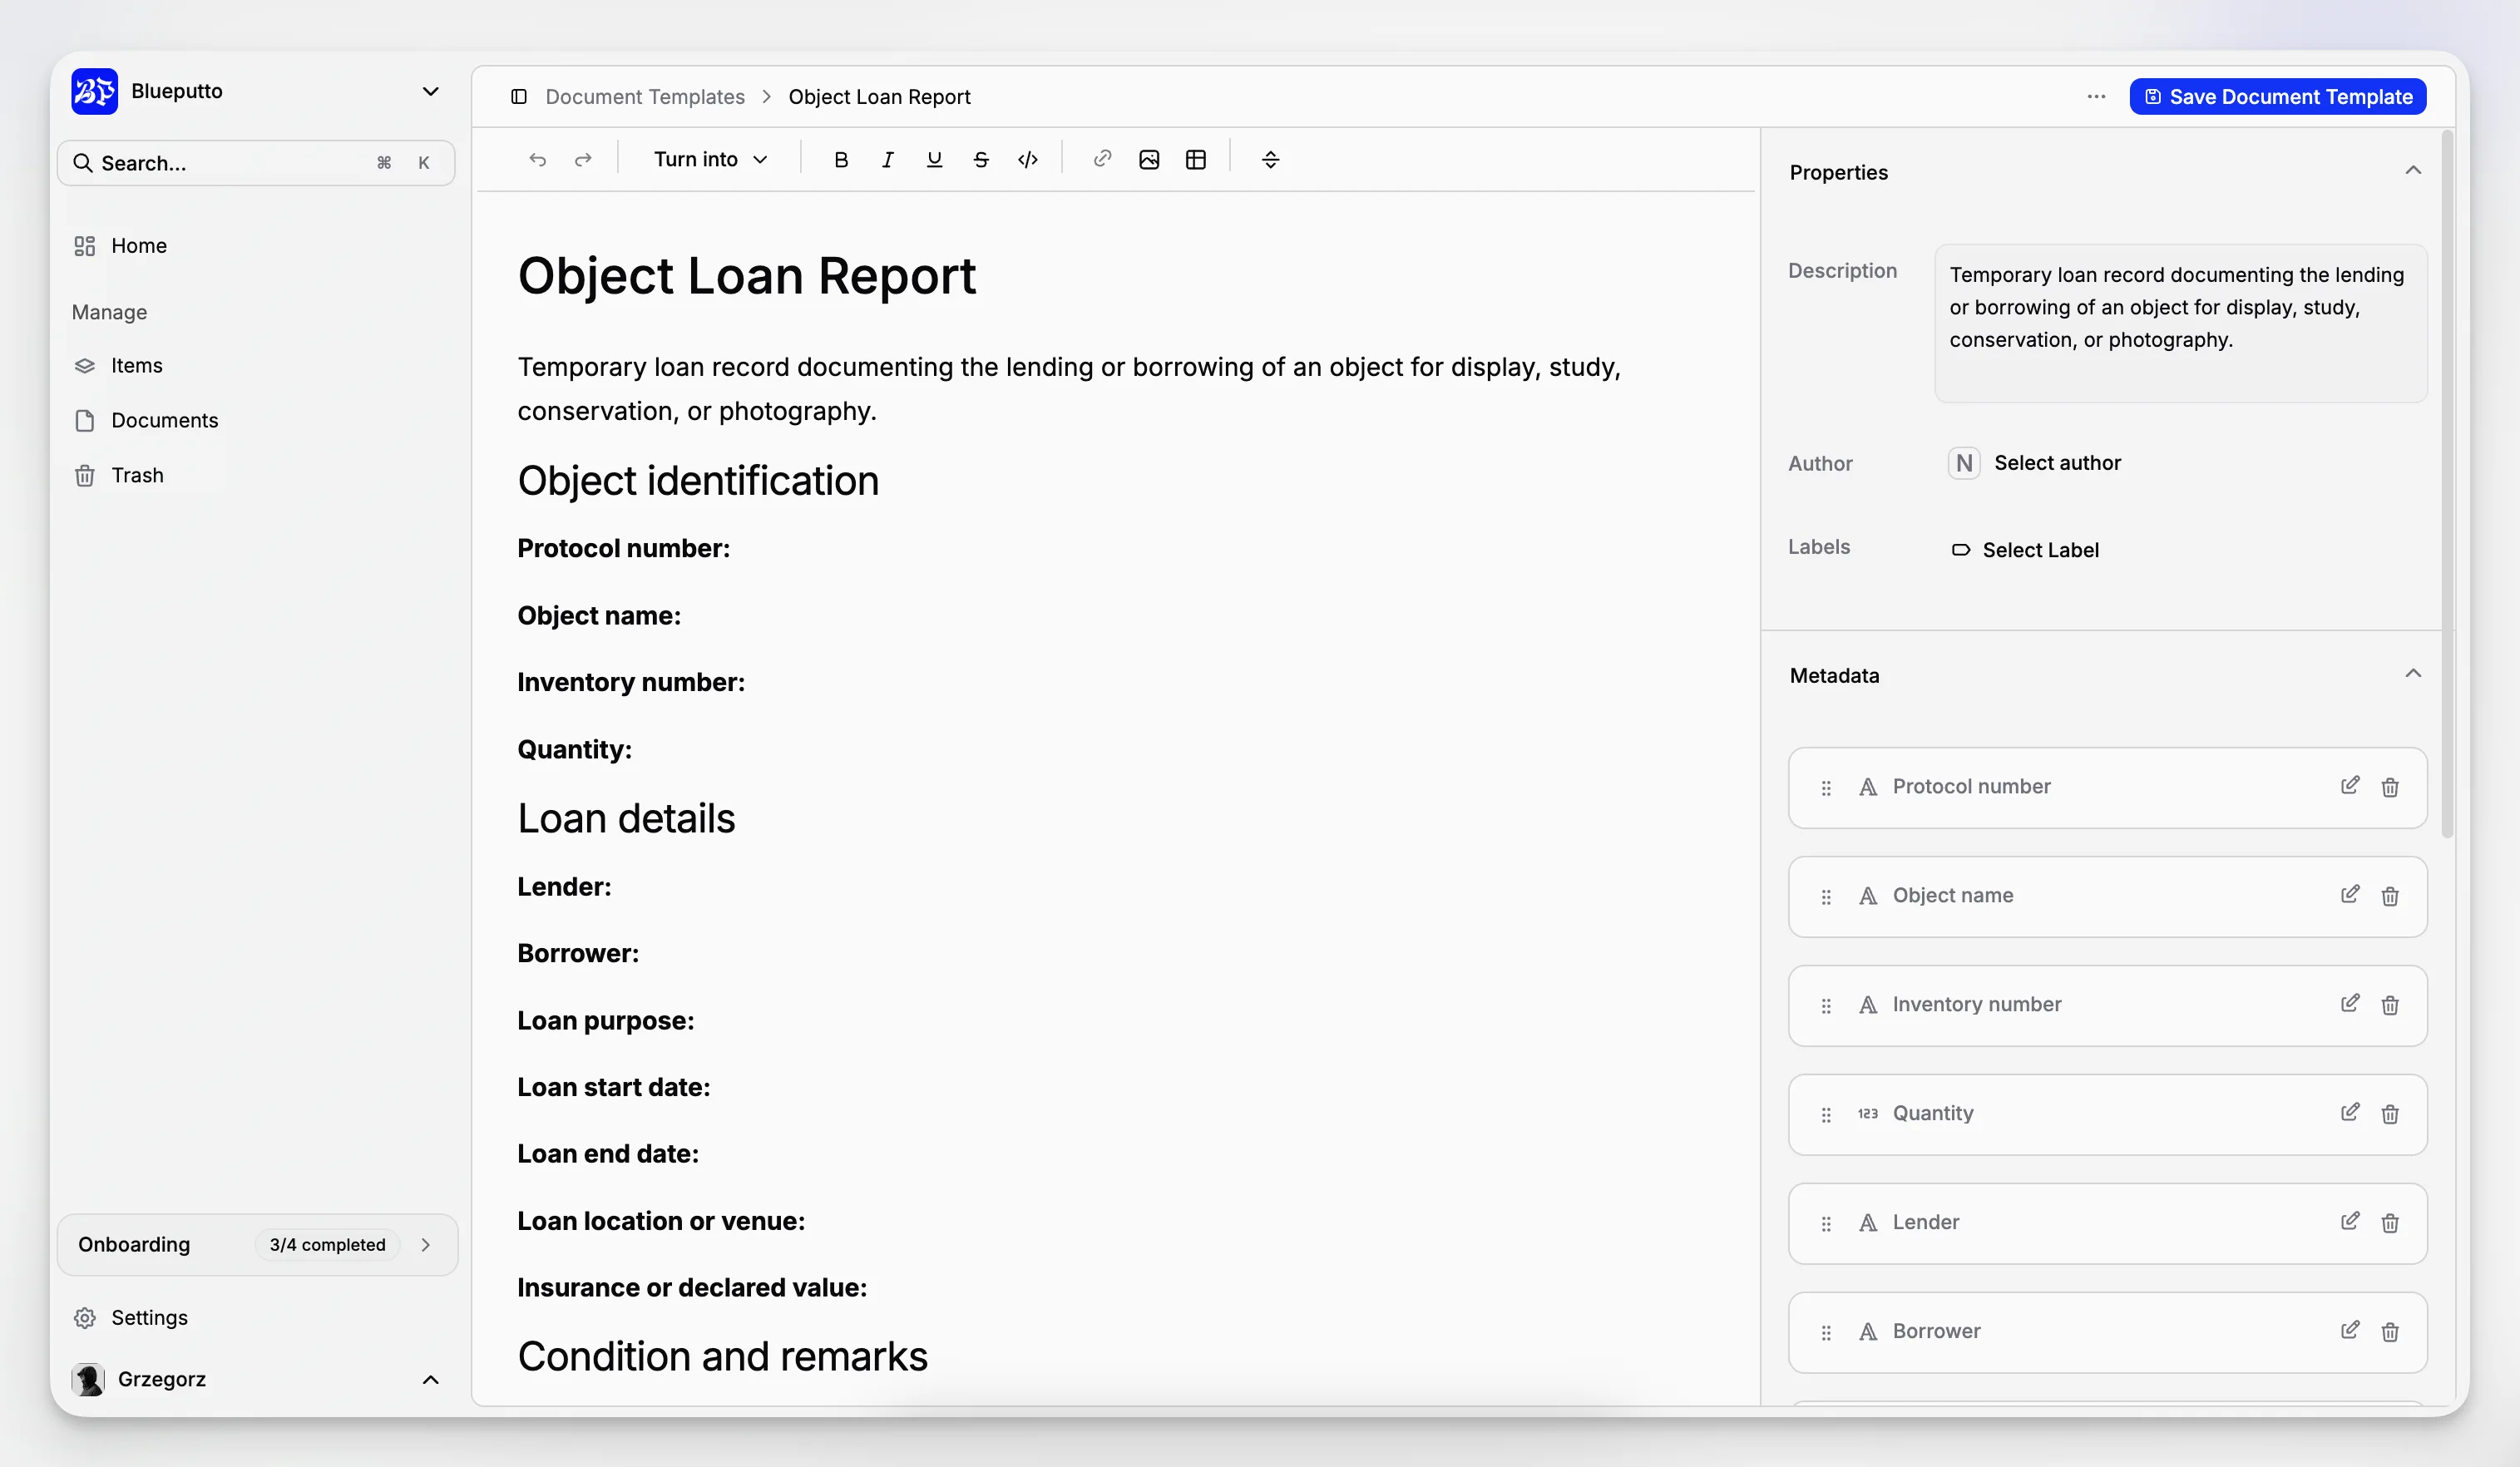Image resolution: width=2520 pixels, height=1467 pixels.
Task: Insert an image from toolbar
Action: [x=1149, y=160]
